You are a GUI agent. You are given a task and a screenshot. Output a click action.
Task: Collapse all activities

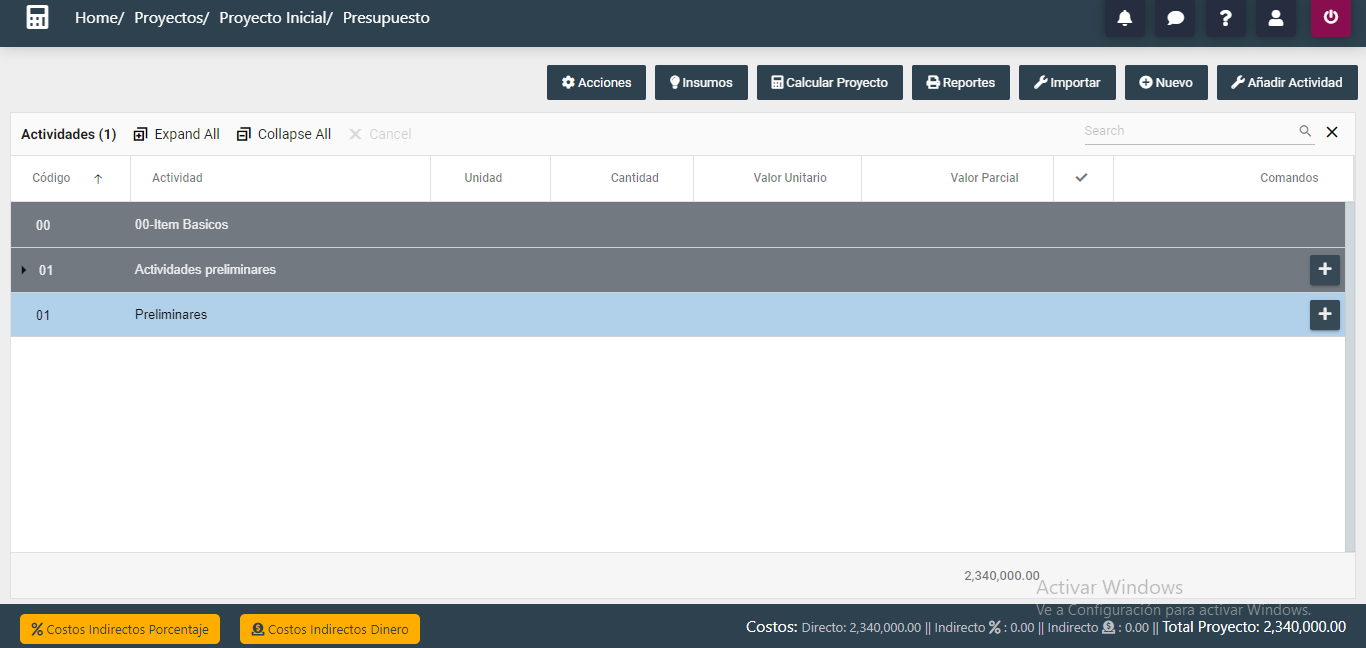(284, 134)
